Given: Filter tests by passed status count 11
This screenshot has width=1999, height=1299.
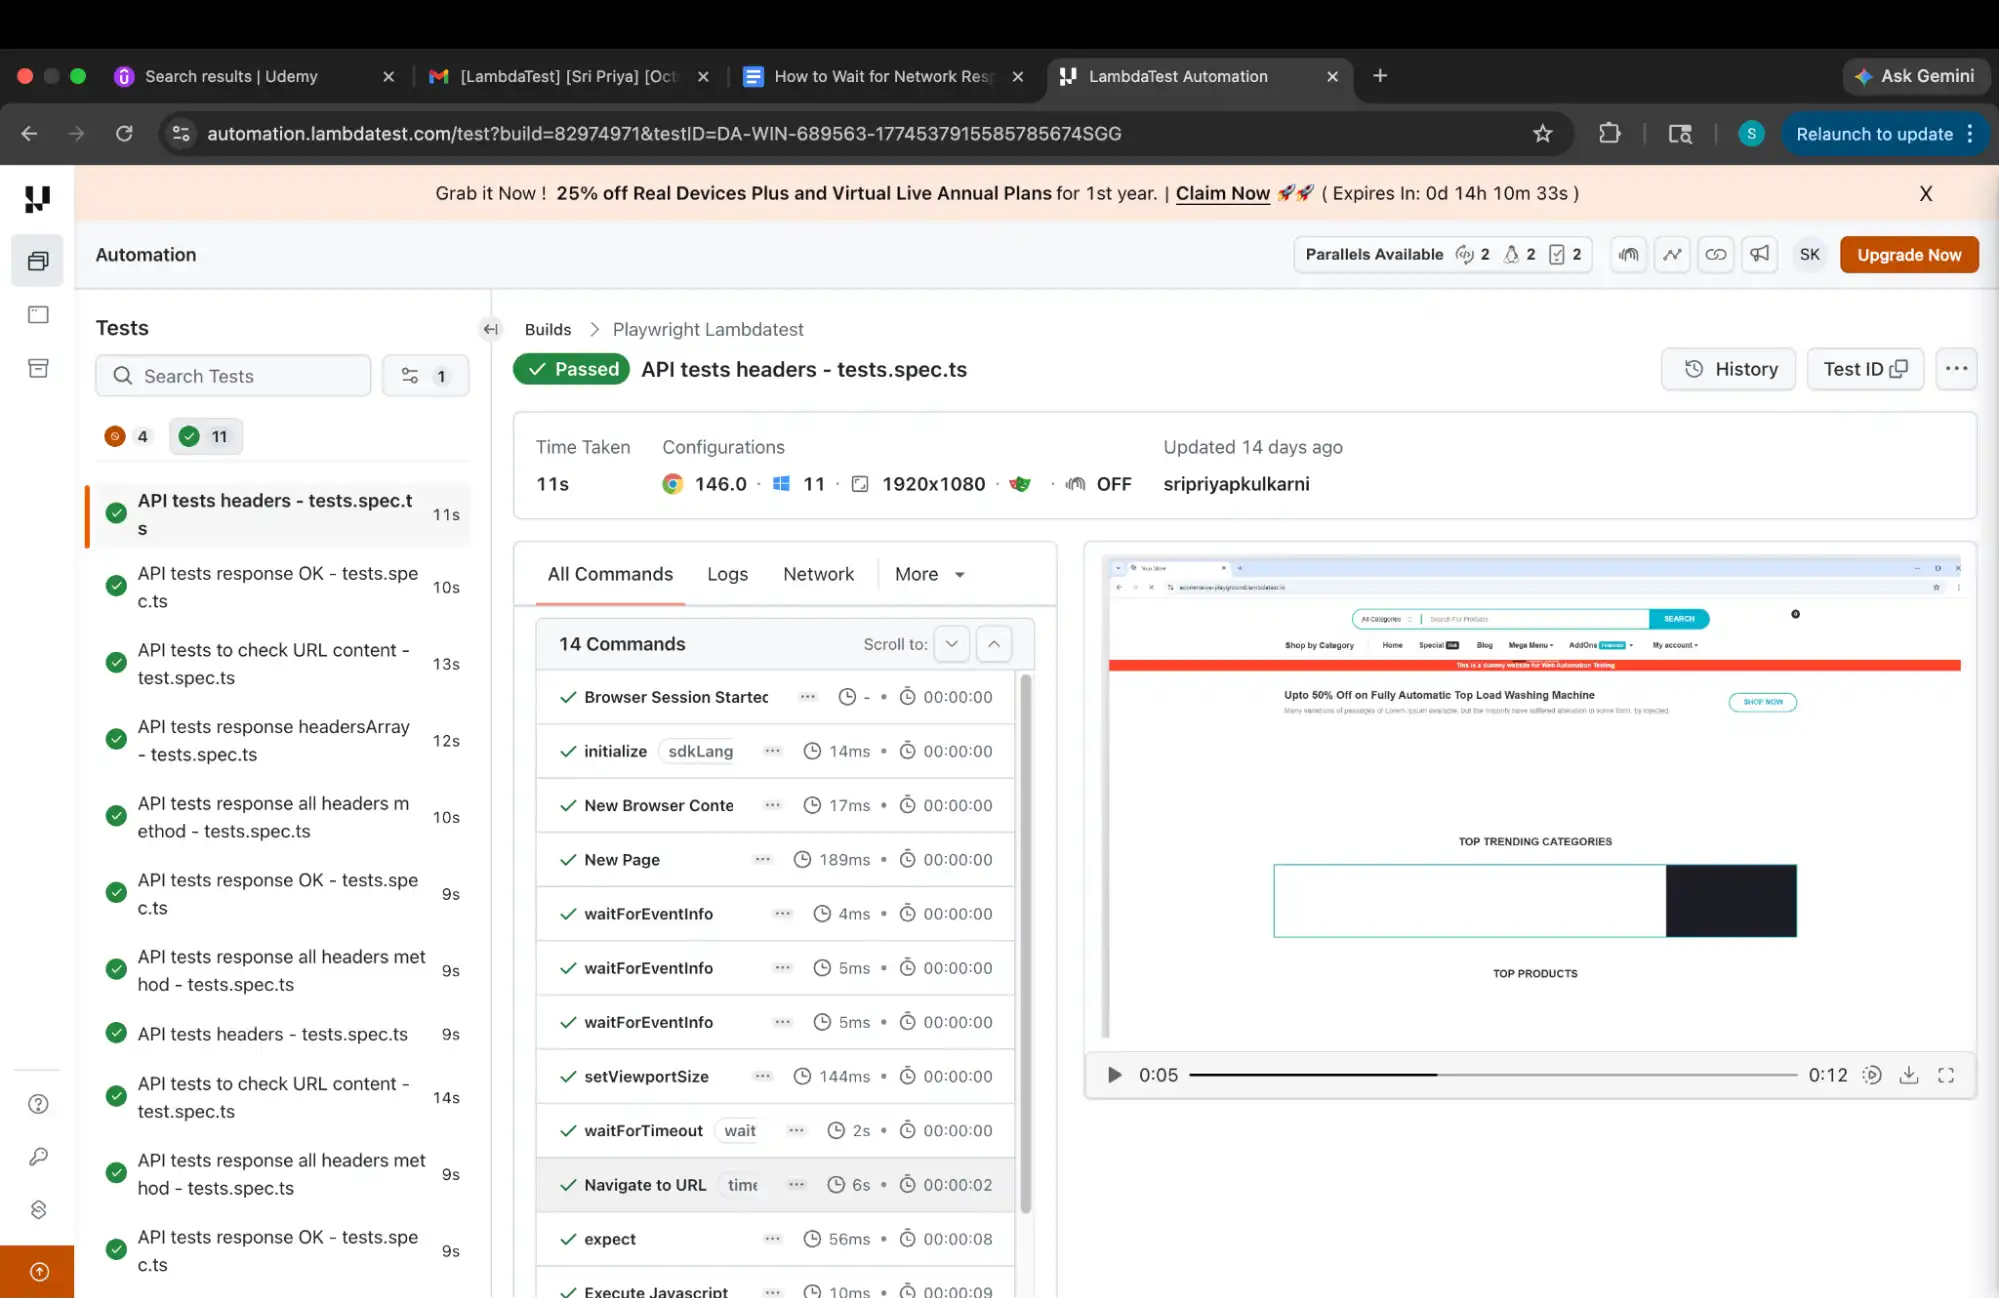Looking at the screenshot, I should point(205,436).
